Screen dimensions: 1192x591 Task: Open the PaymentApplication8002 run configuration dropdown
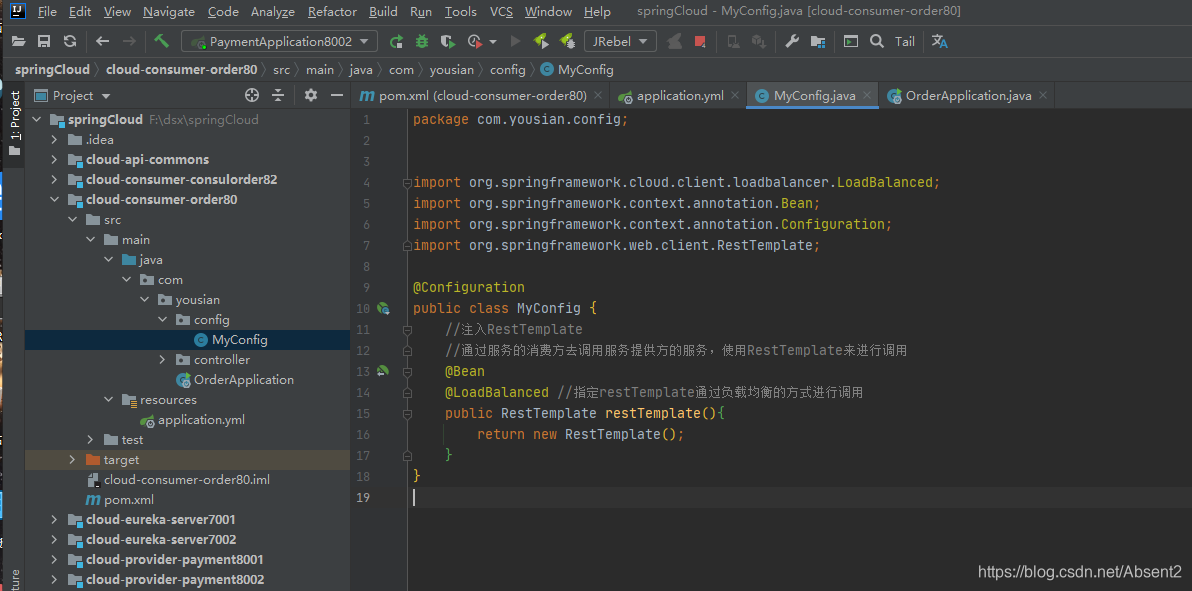click(x=279, y=42)
